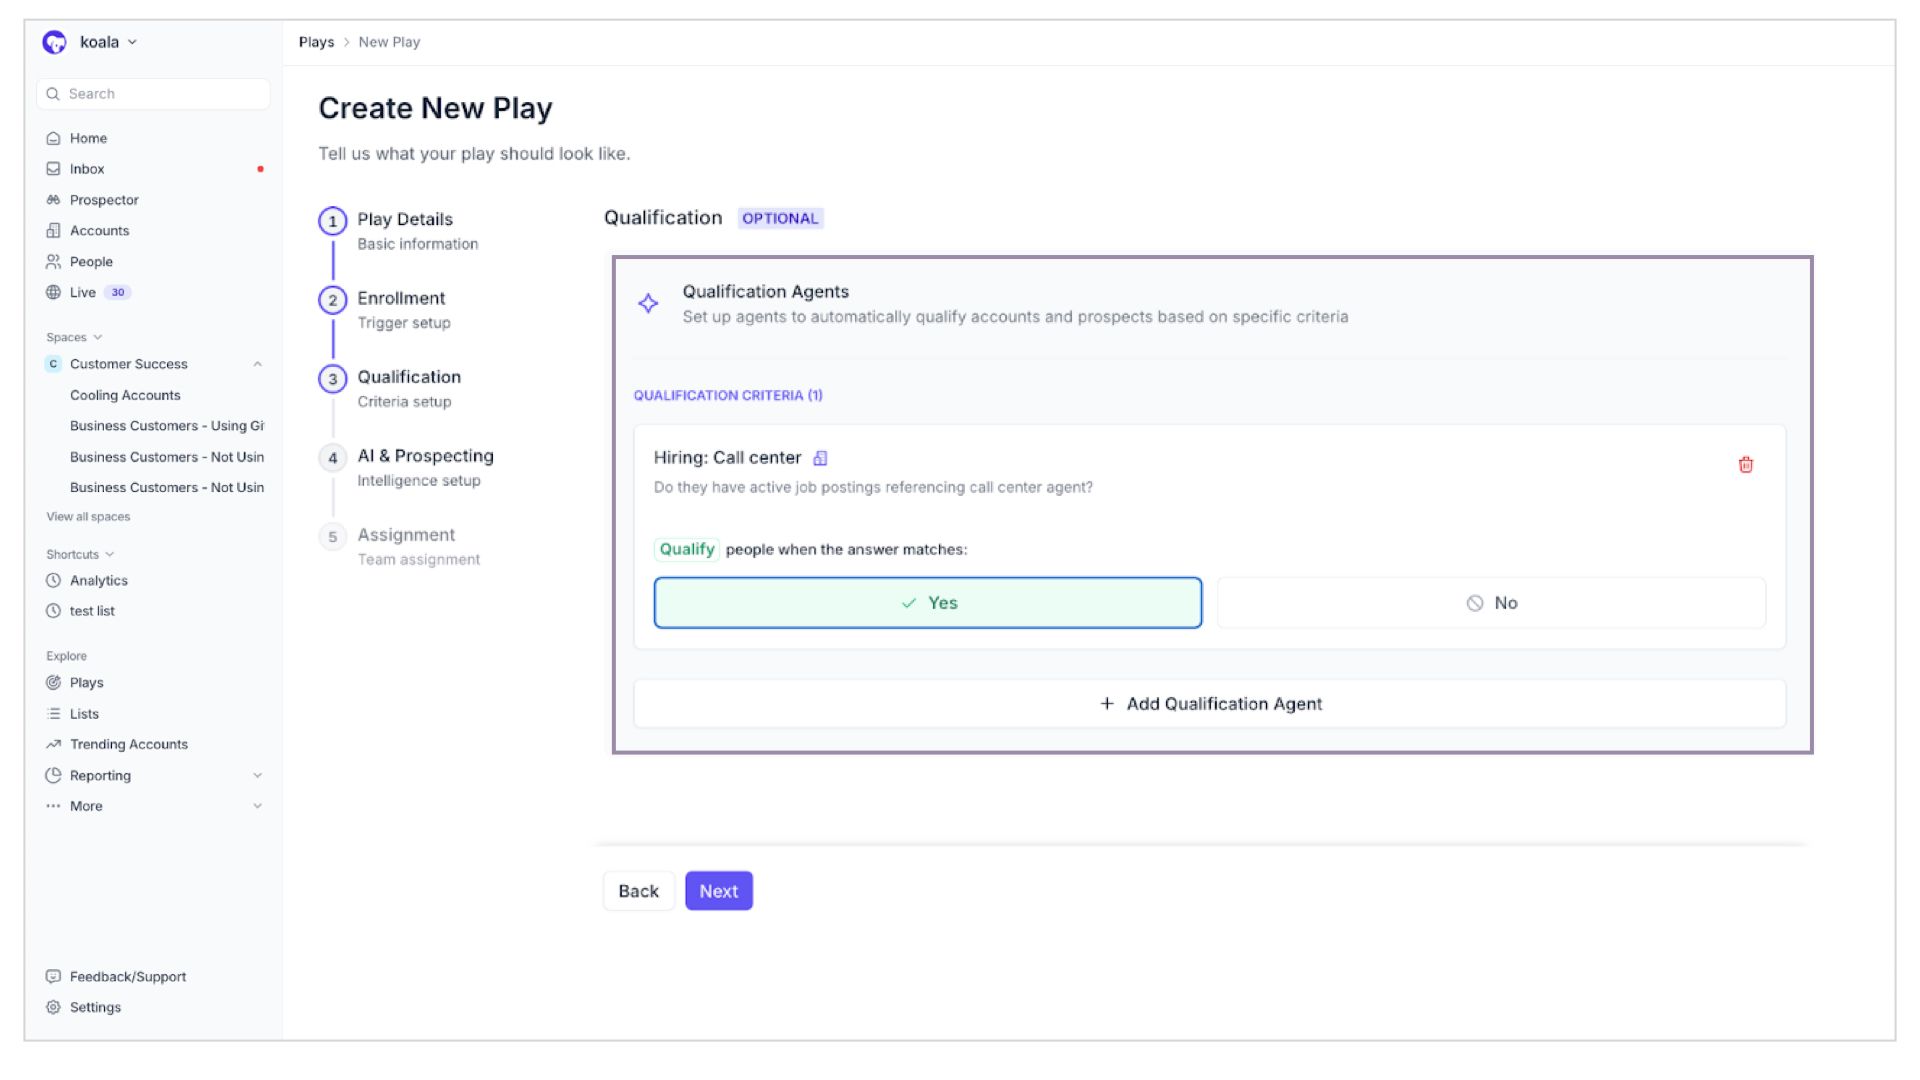
Task: Select No as the qualifying answer
Action: click(x=1492, y=602)
